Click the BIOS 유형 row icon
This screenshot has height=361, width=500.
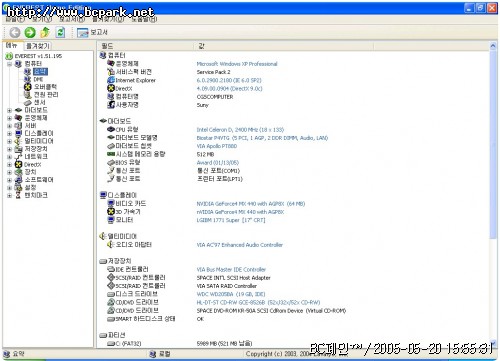pos(111,162)
